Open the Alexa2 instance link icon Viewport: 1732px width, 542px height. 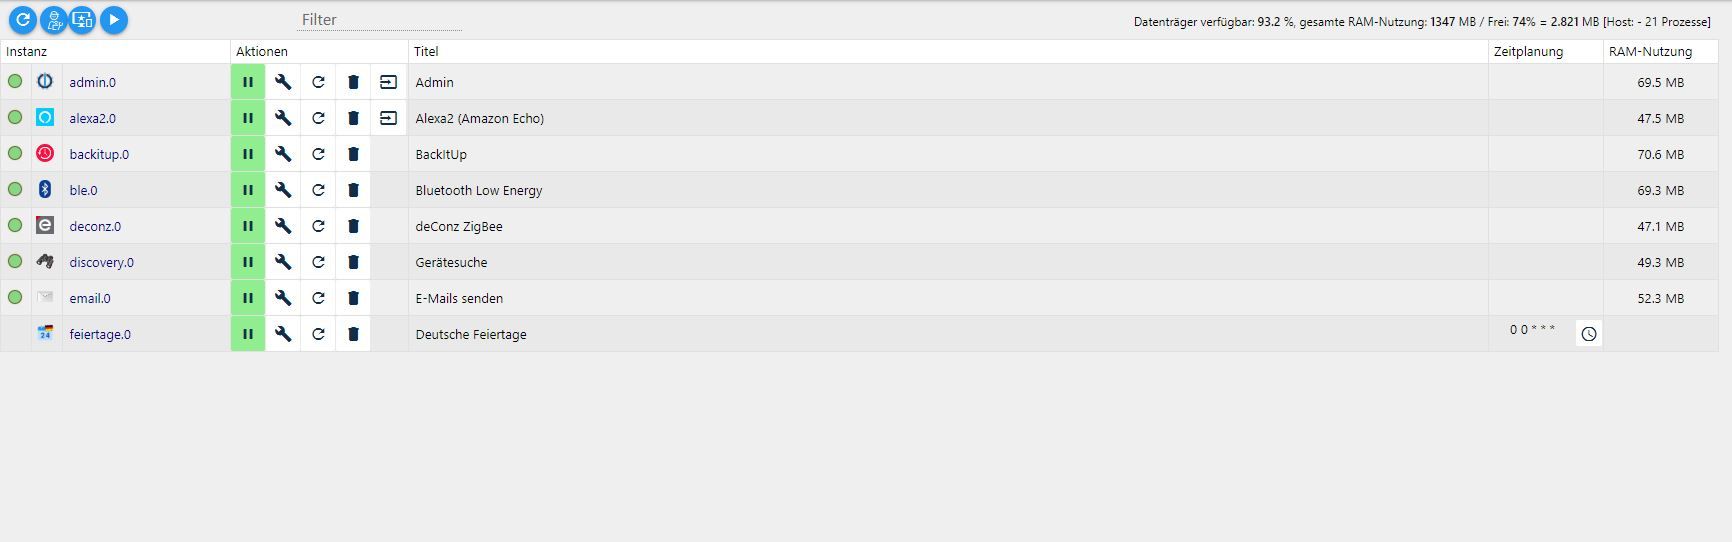pos(388,118)
